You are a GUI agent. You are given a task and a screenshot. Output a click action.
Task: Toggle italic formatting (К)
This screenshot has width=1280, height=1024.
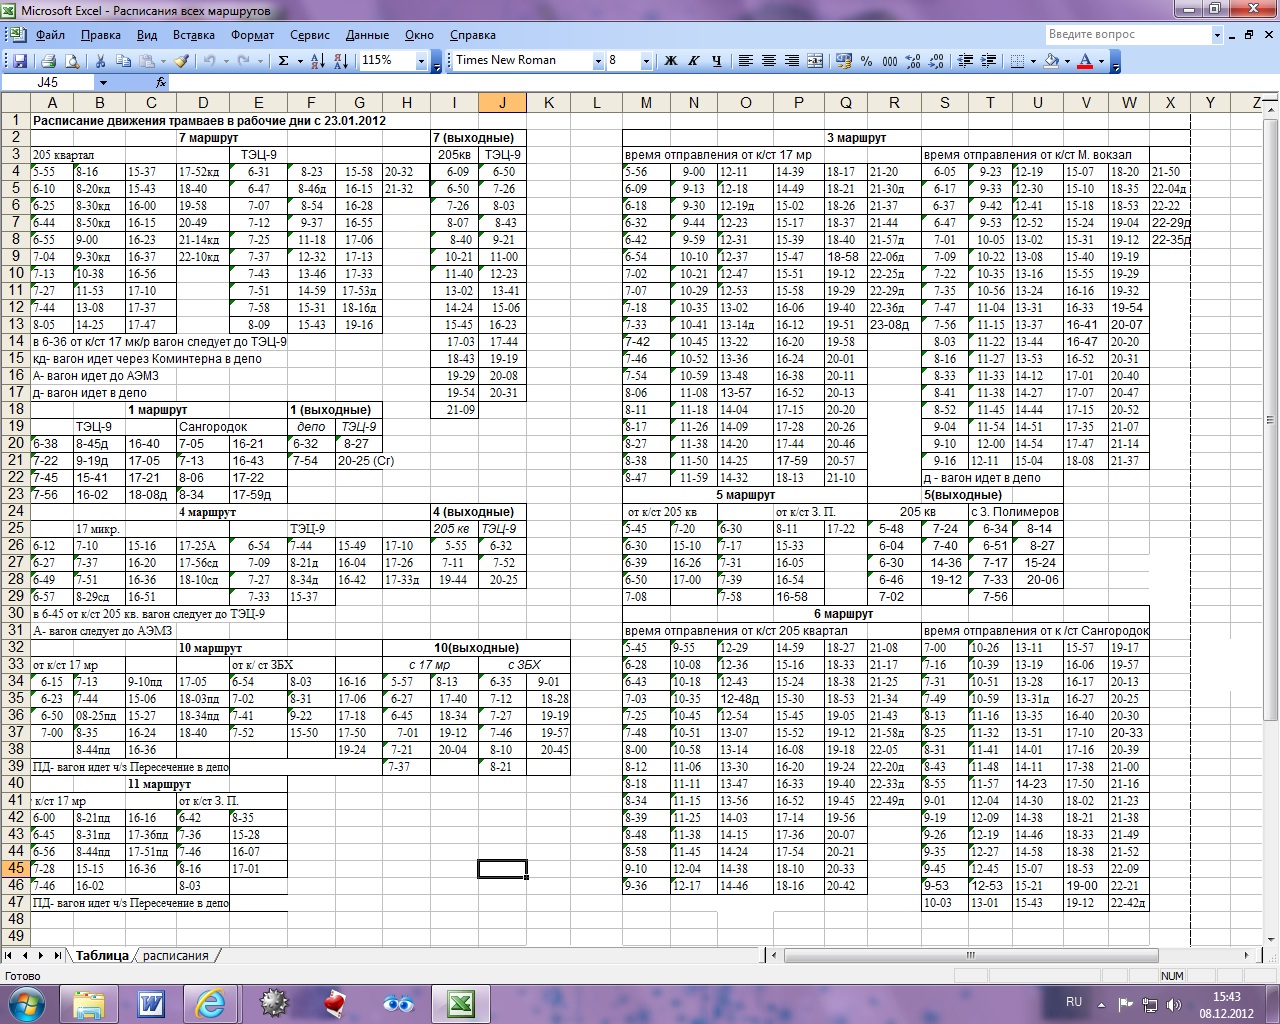(694, 61)
